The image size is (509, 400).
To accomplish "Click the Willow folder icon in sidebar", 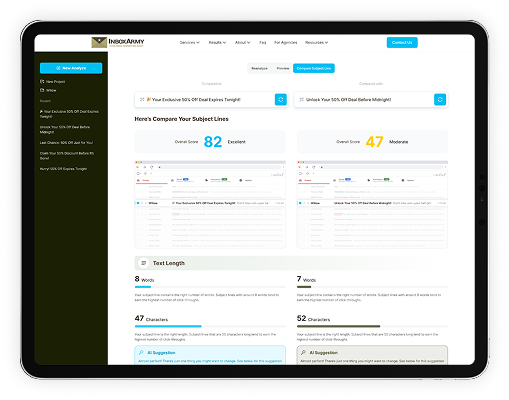I will [x=42, y=90].
